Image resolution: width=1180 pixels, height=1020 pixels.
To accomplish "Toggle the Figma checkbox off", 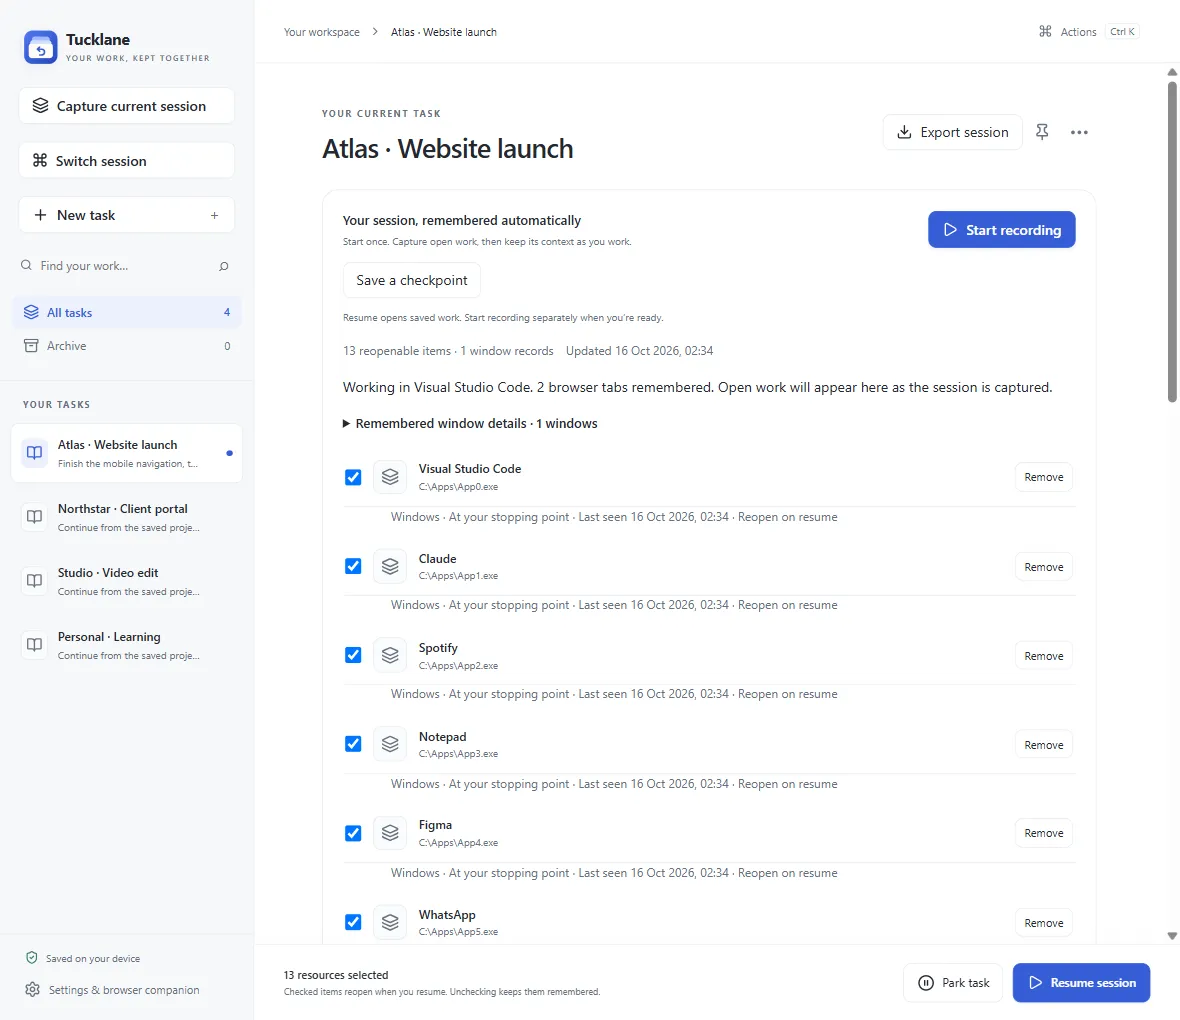I will click(353, 833).
